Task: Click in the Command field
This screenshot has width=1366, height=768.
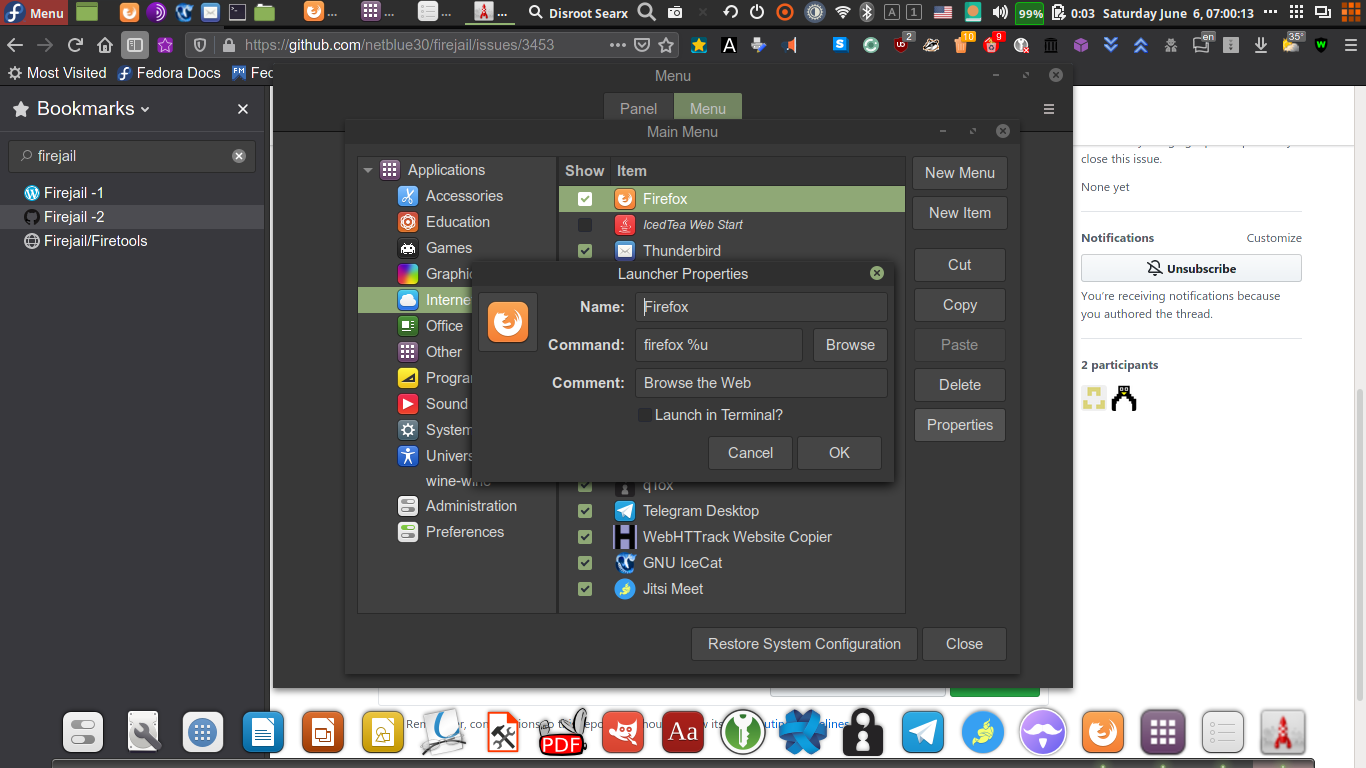Action: coord(719,345)
